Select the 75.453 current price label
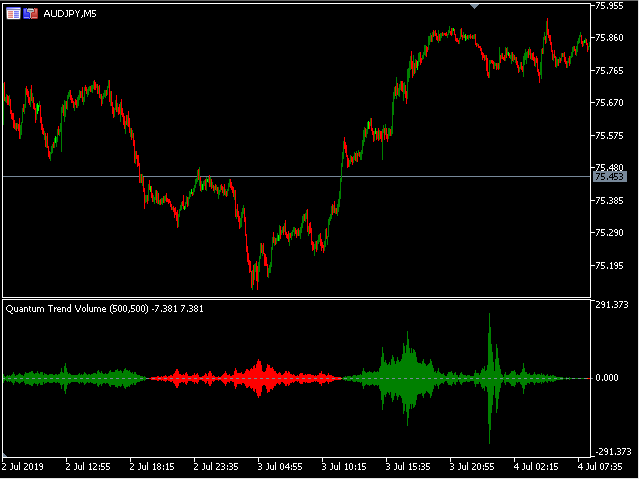 [609, 177]
